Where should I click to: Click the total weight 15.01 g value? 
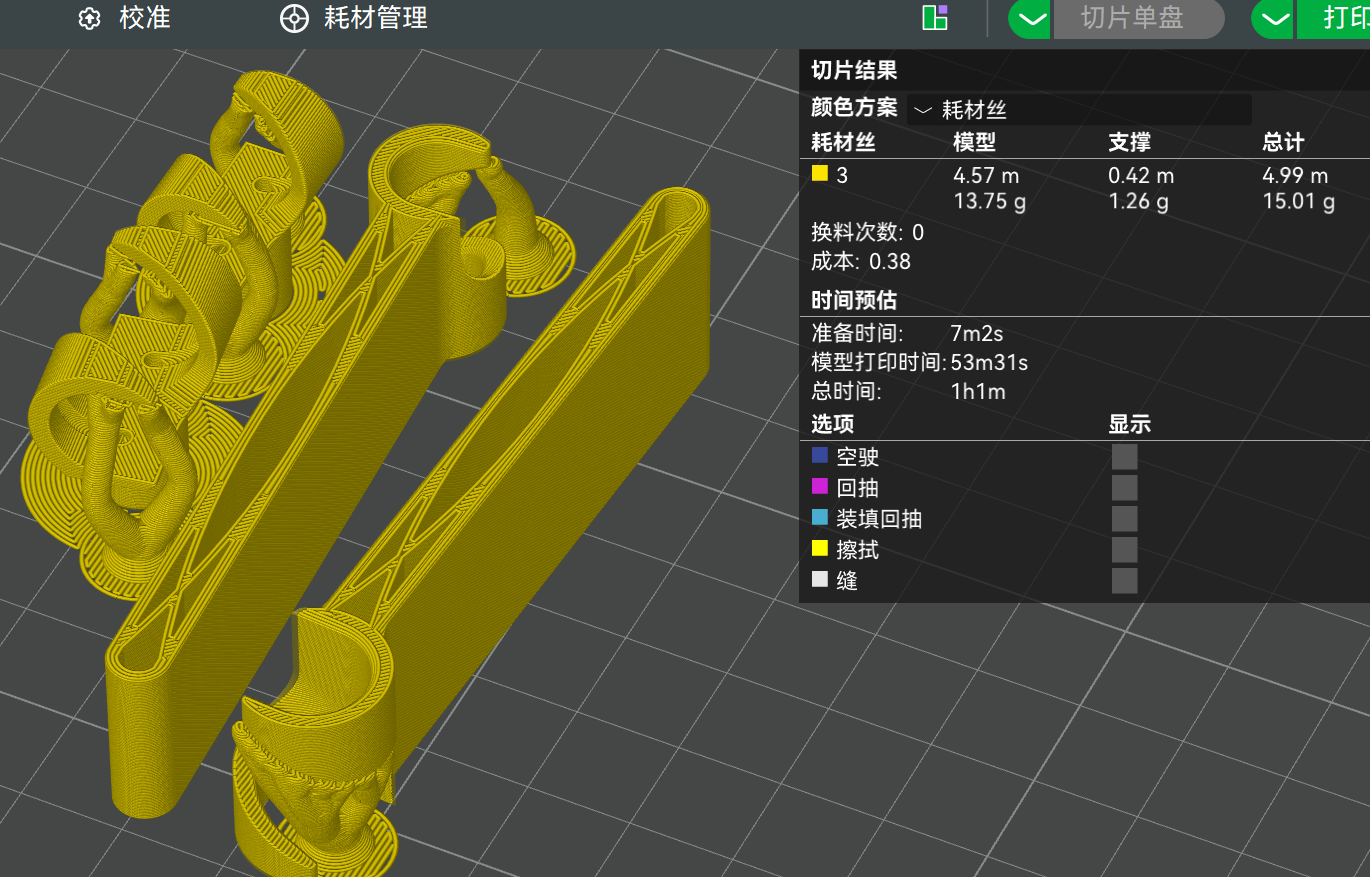1298,203
